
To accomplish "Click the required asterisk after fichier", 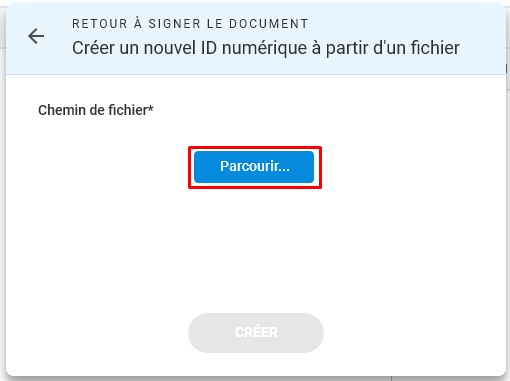I will point(151,107).
